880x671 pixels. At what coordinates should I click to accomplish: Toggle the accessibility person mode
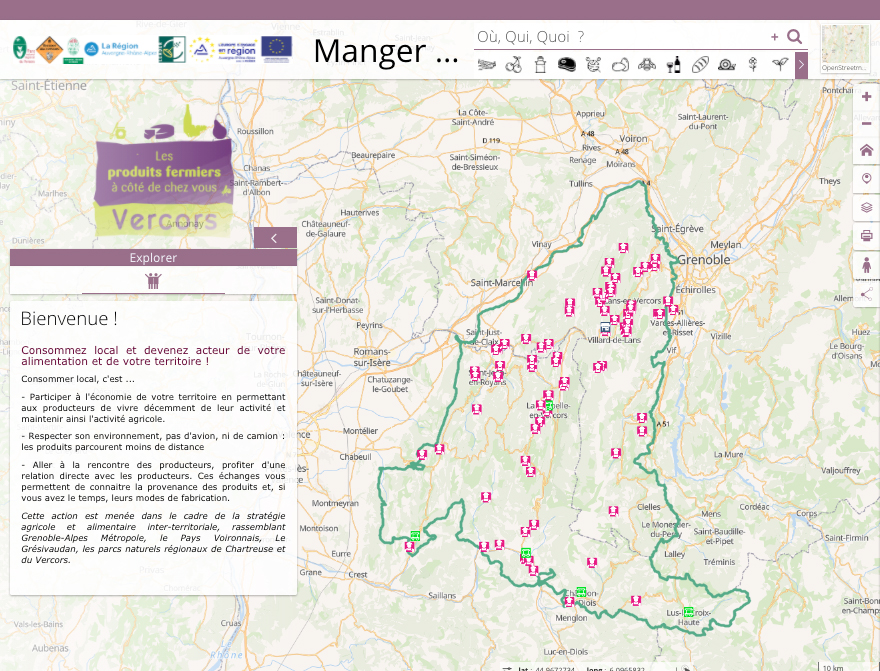click(x=866, y=265)
